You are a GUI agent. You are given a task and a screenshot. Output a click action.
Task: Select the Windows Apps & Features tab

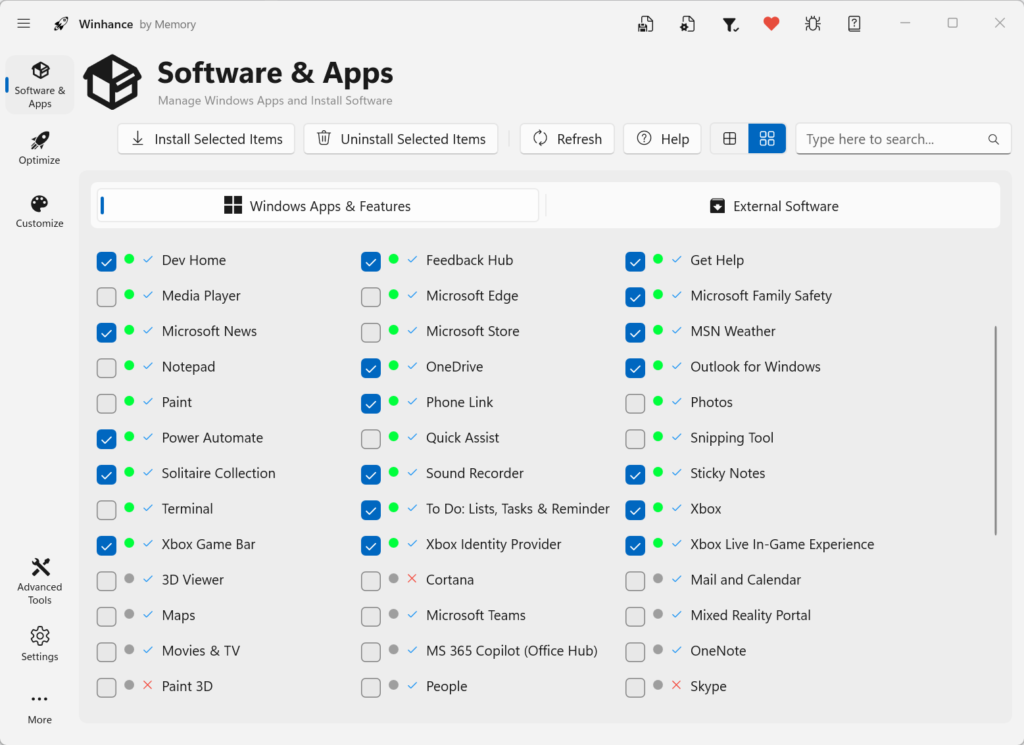[316, 205]
